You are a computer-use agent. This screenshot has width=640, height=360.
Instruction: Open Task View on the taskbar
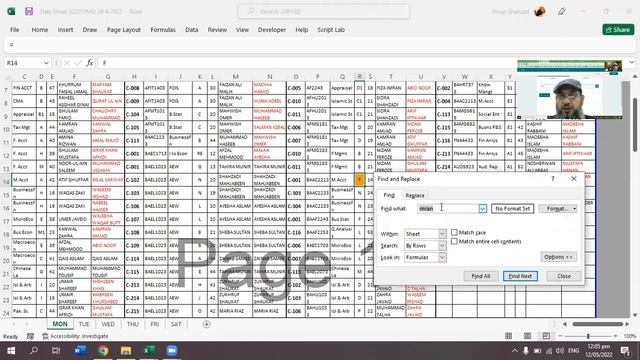click(56, 351)
